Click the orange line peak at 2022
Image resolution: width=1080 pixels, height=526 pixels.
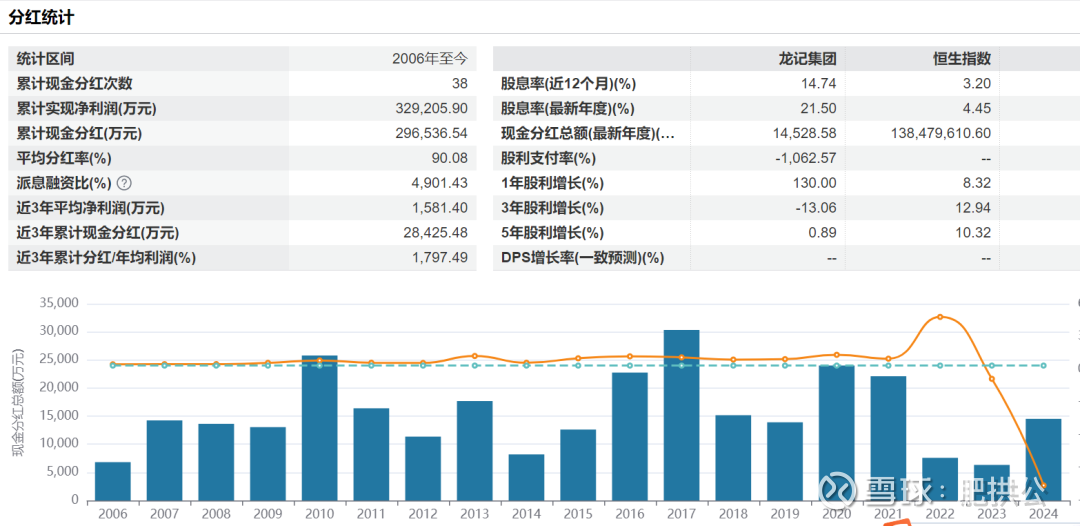tap(940, 317)
